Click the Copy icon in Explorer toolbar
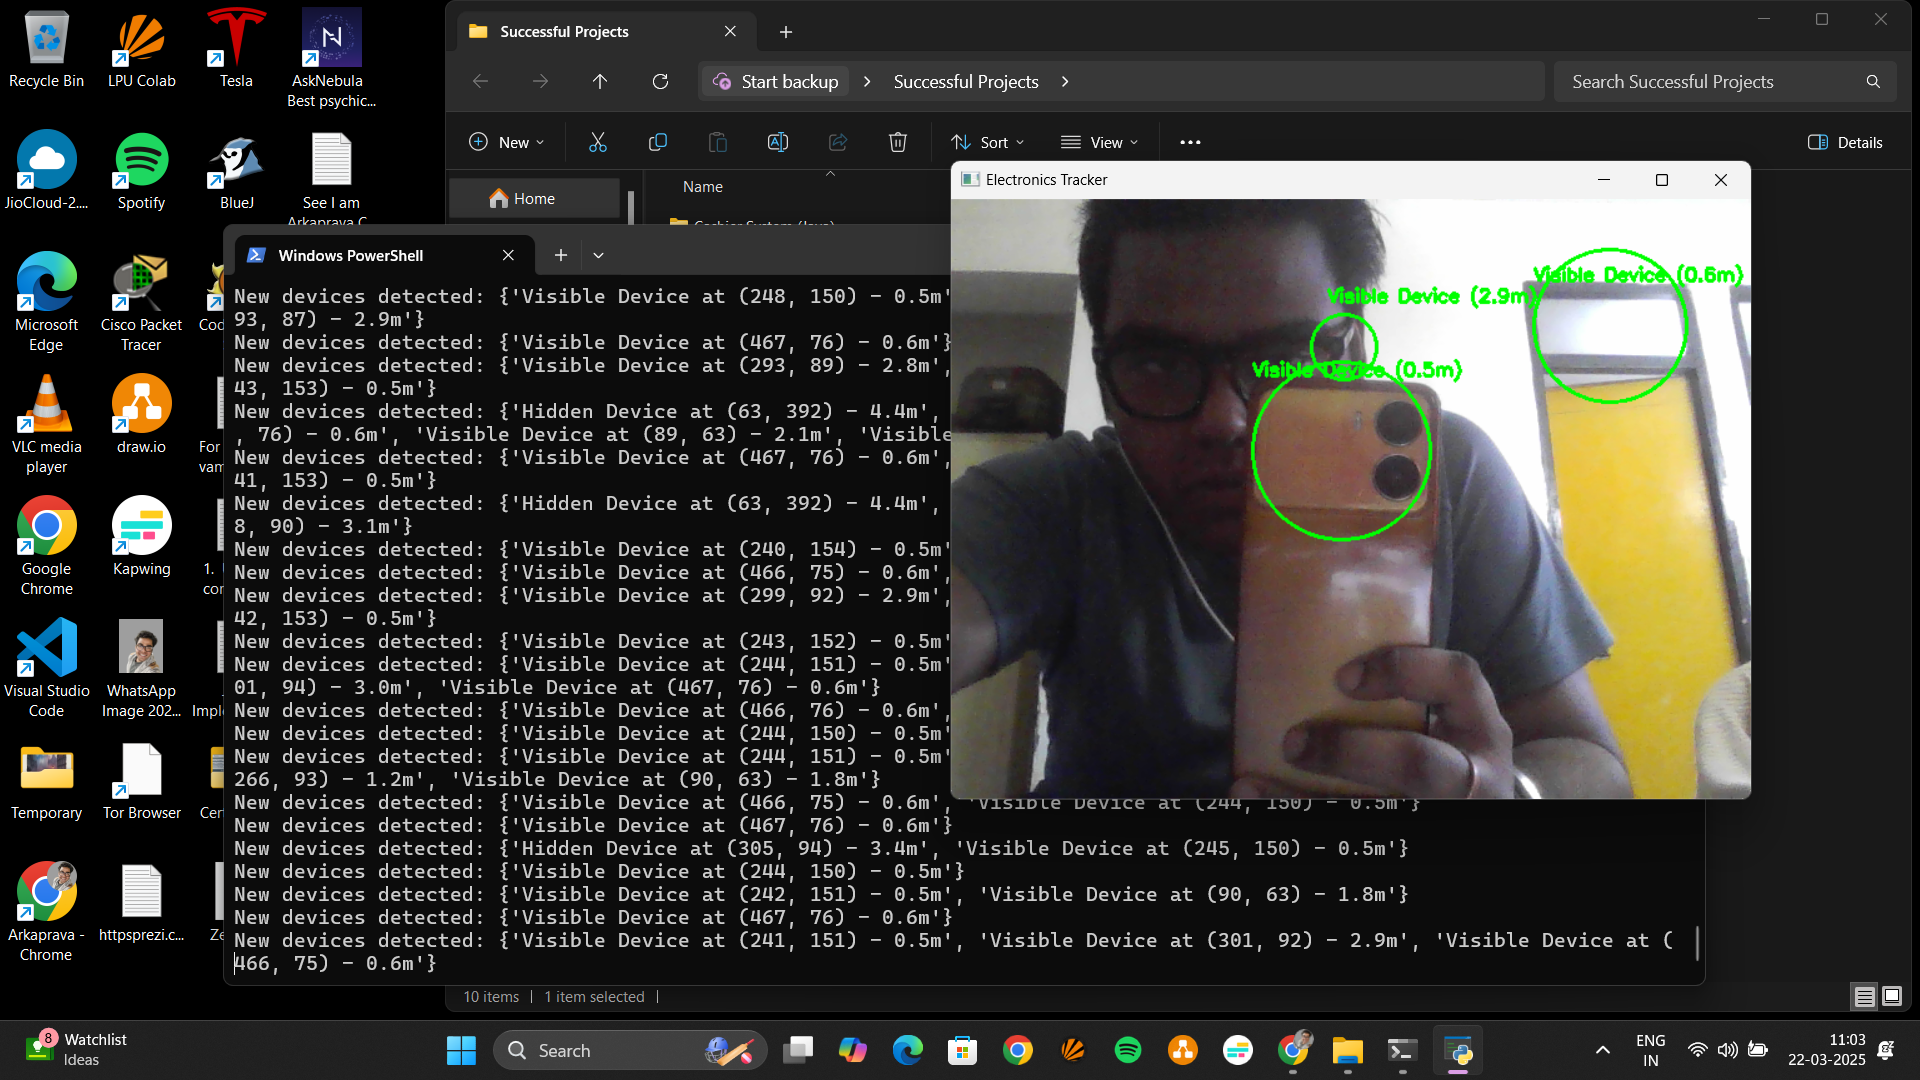 click(658, 142)
